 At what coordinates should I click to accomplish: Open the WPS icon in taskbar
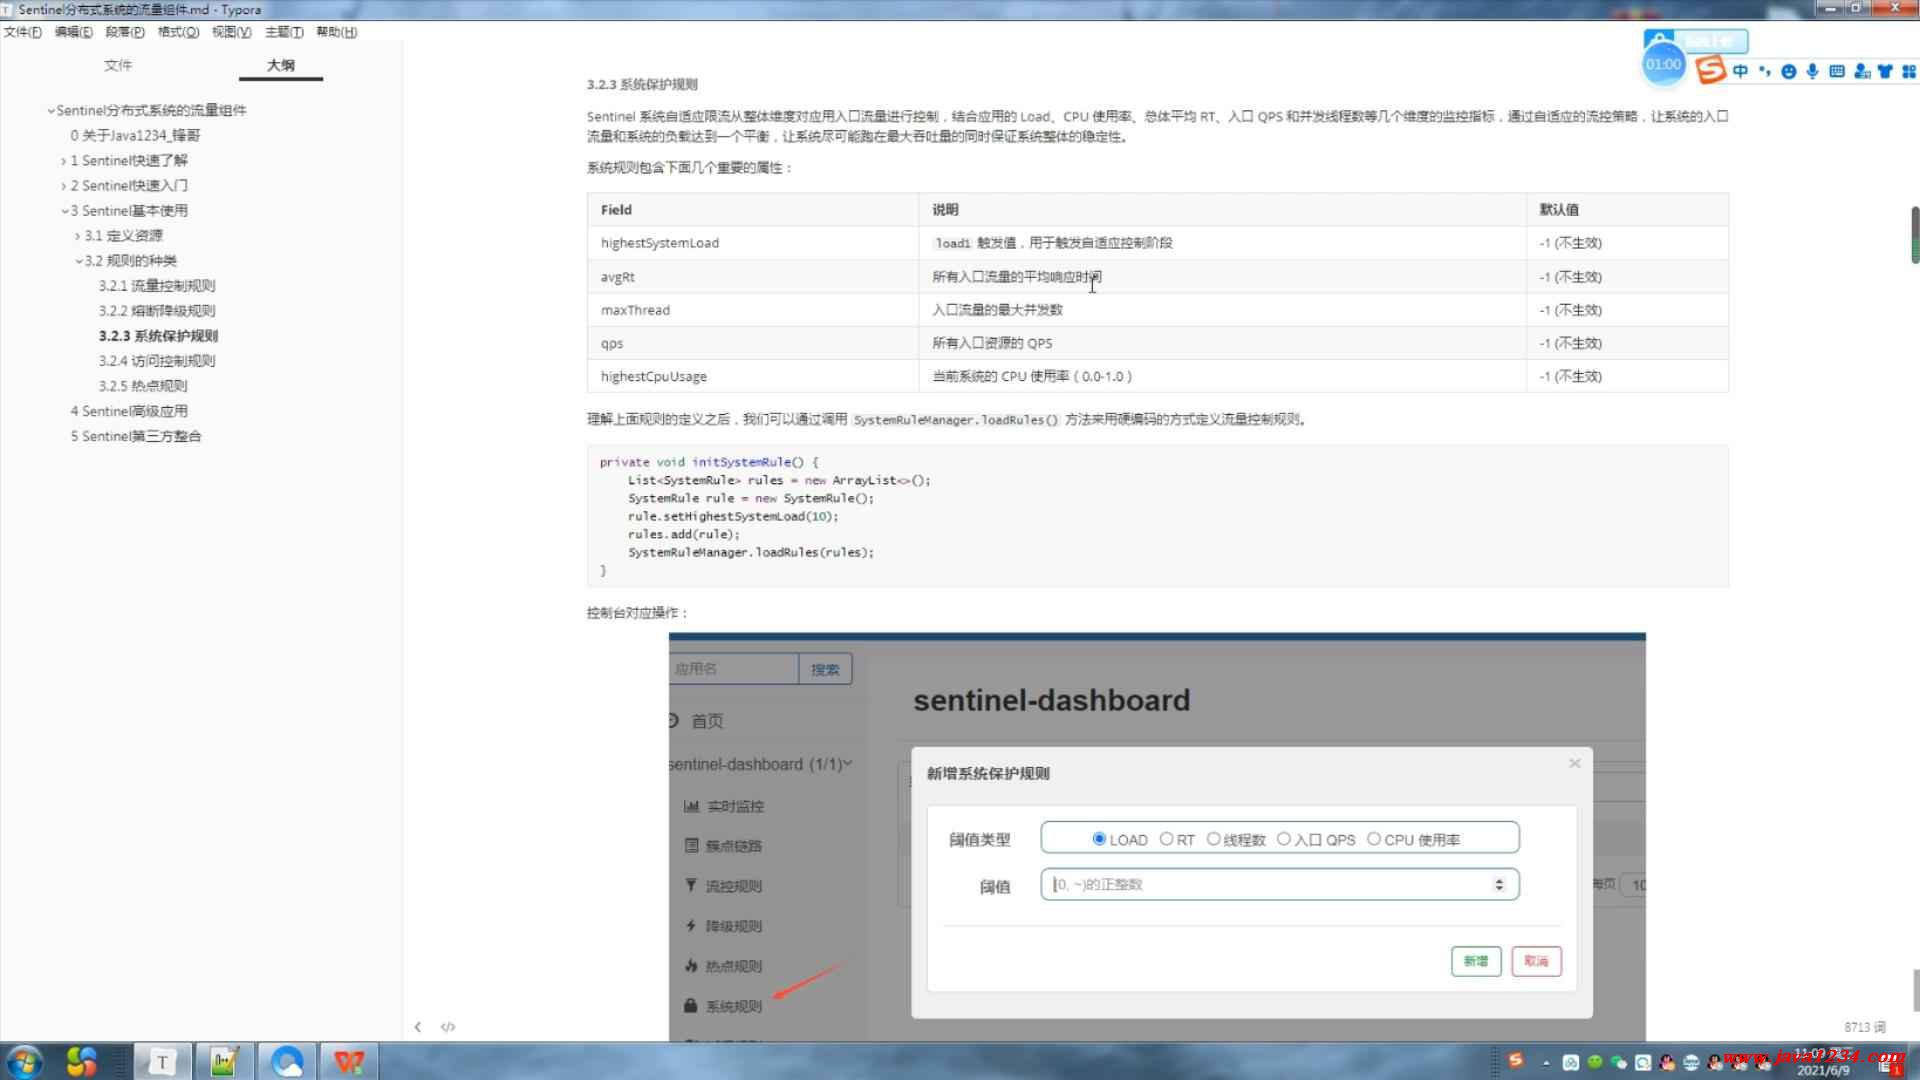[x=349, y=1061]
